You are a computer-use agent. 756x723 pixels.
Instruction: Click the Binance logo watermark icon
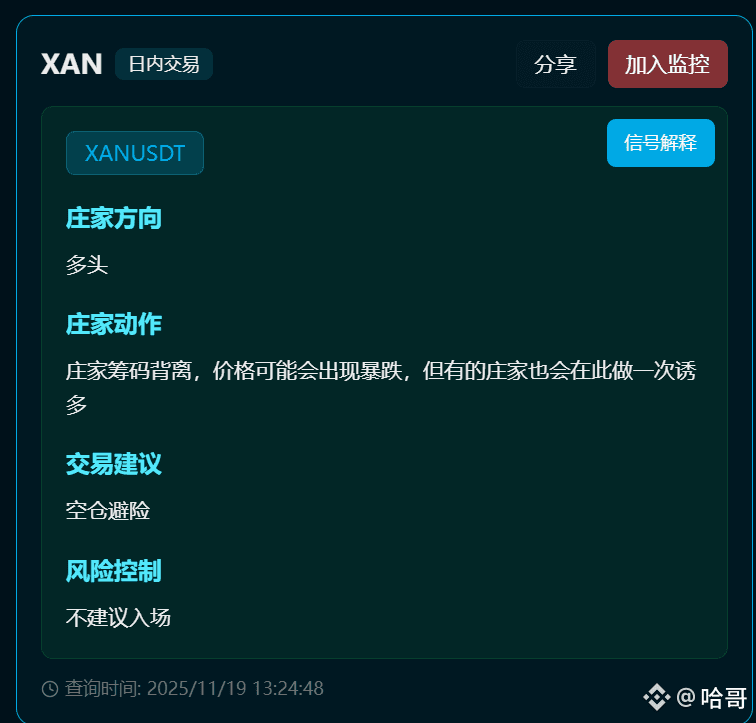[656, 697]
